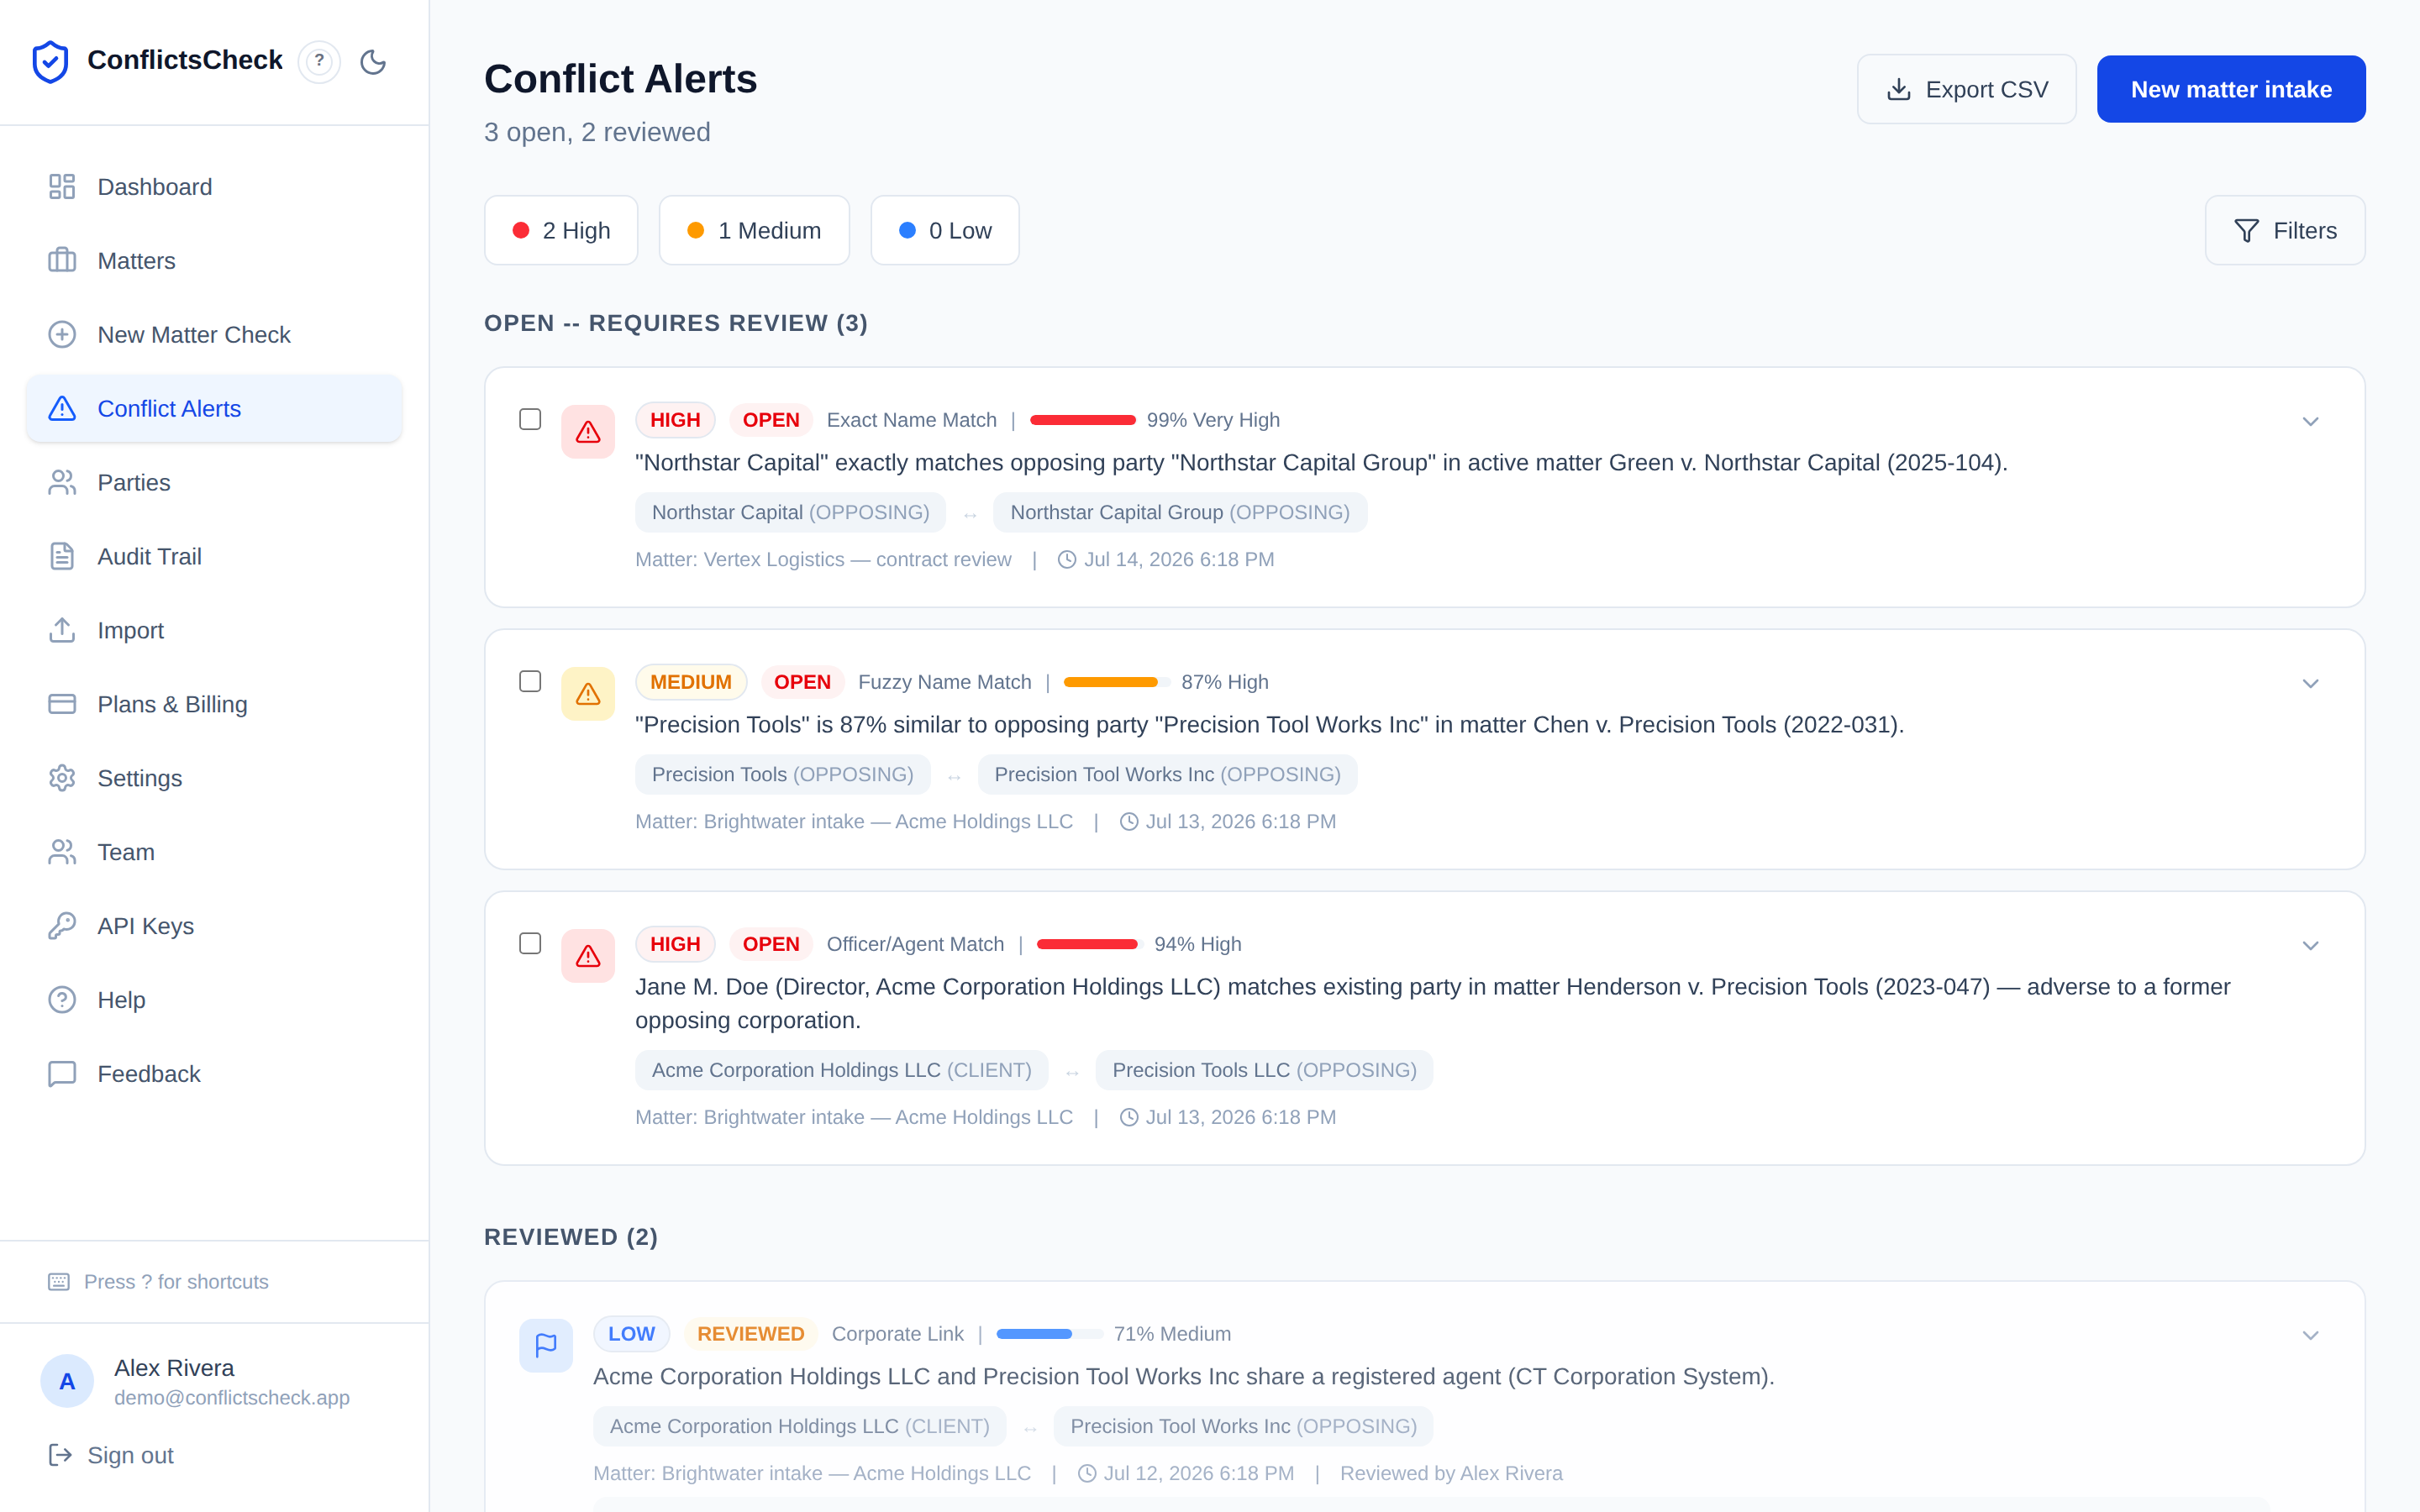
Task: Click the Precision Tool Works Inc chip in Fuzzy alert
Action: coord(1167,775)
